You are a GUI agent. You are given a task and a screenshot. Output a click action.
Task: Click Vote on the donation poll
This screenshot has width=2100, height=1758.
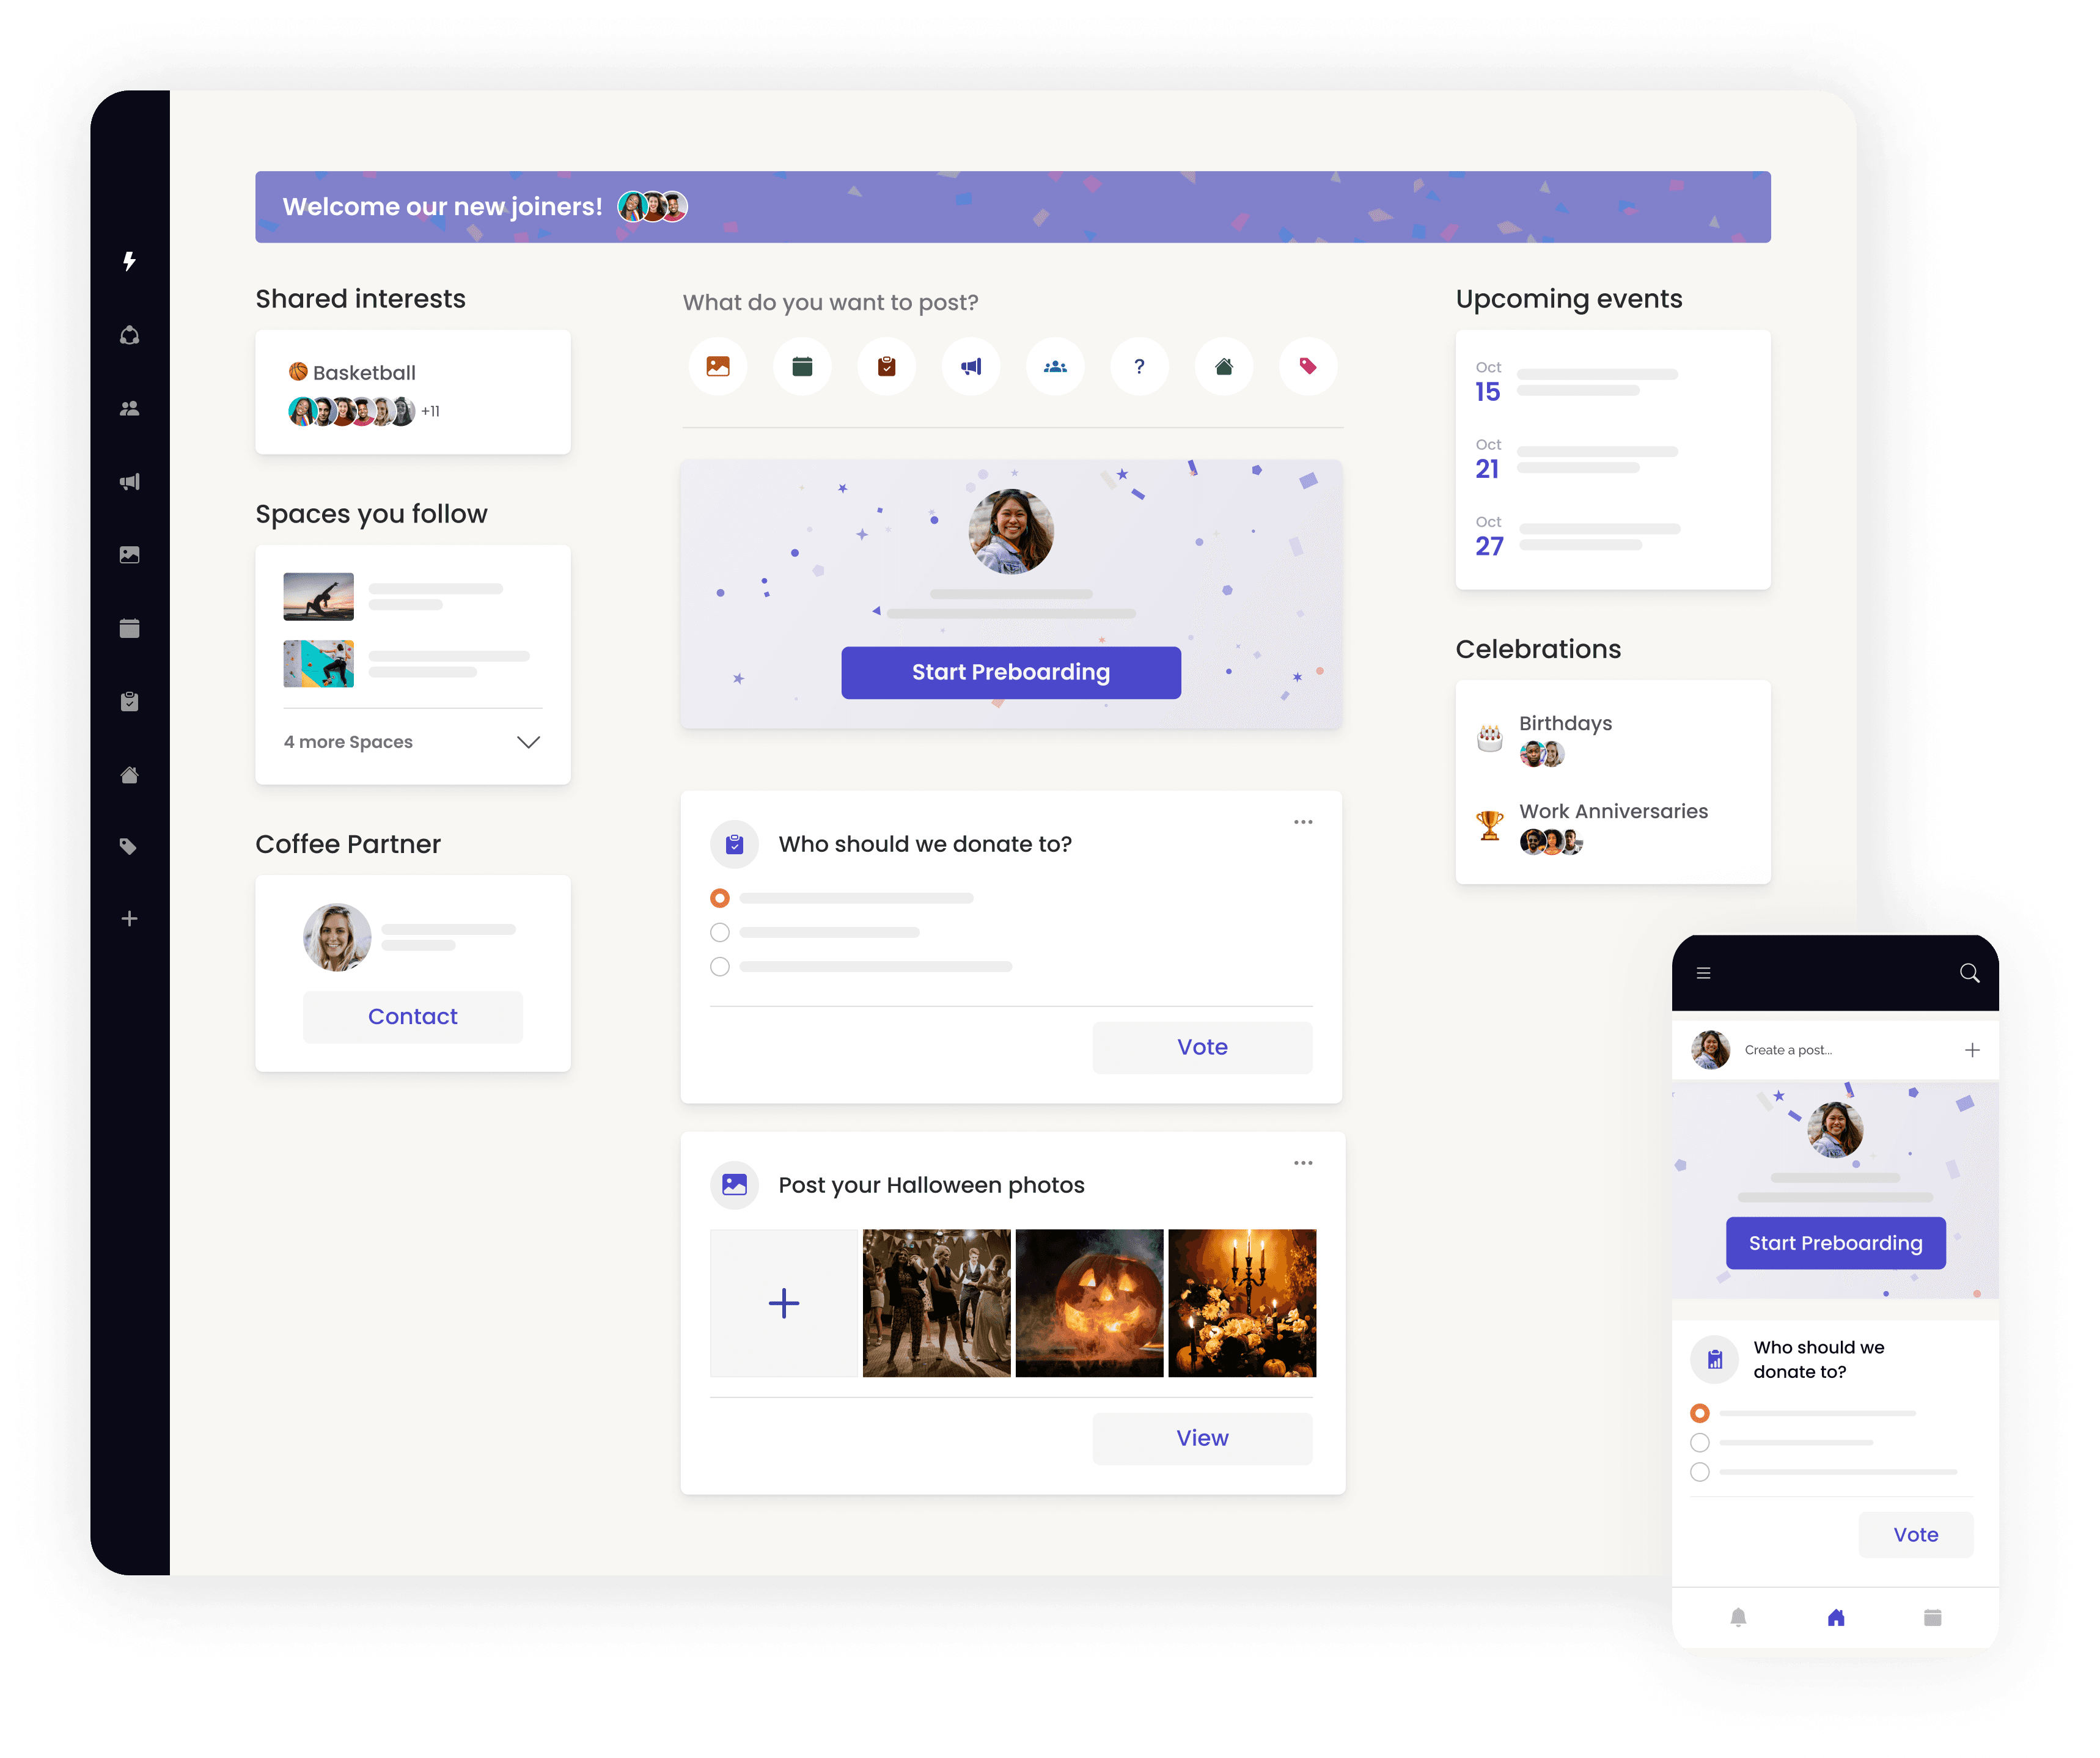coord(1202,1046)
